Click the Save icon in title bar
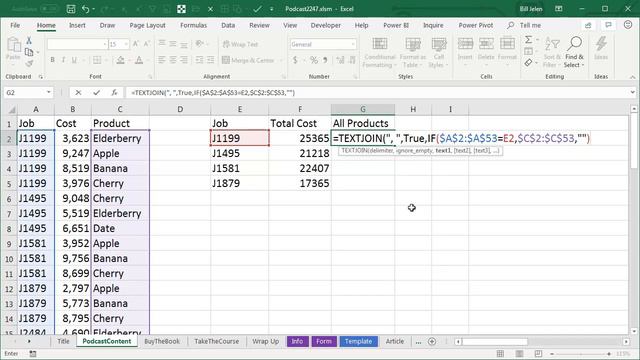 coord(71,9)
